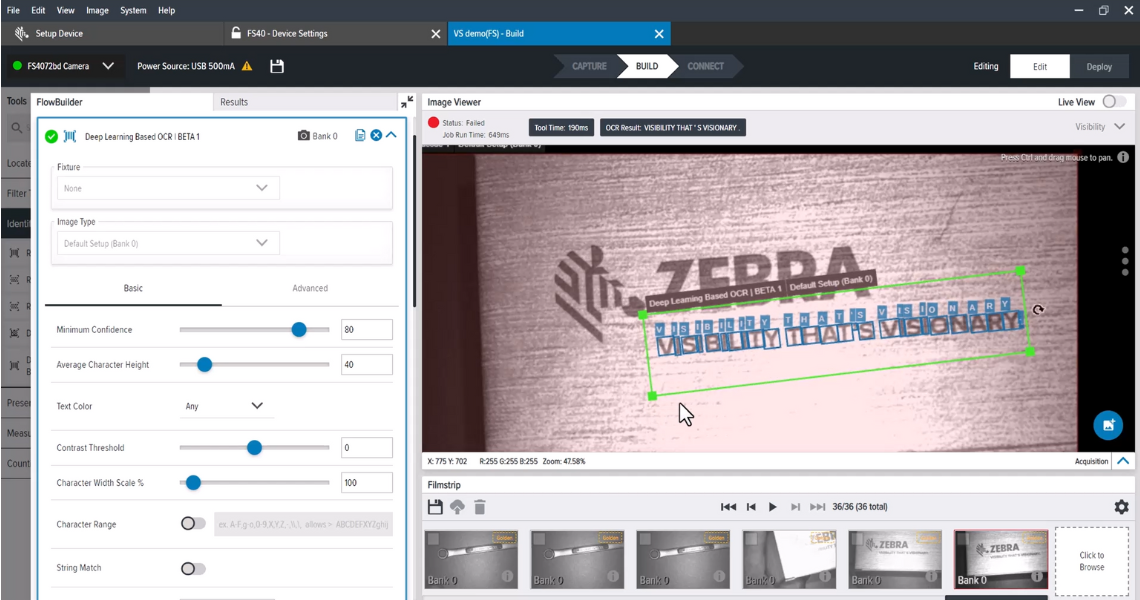
Task: Collapse the FlowBuilder panel with shrink arrows icon
Action: (407, 102)
